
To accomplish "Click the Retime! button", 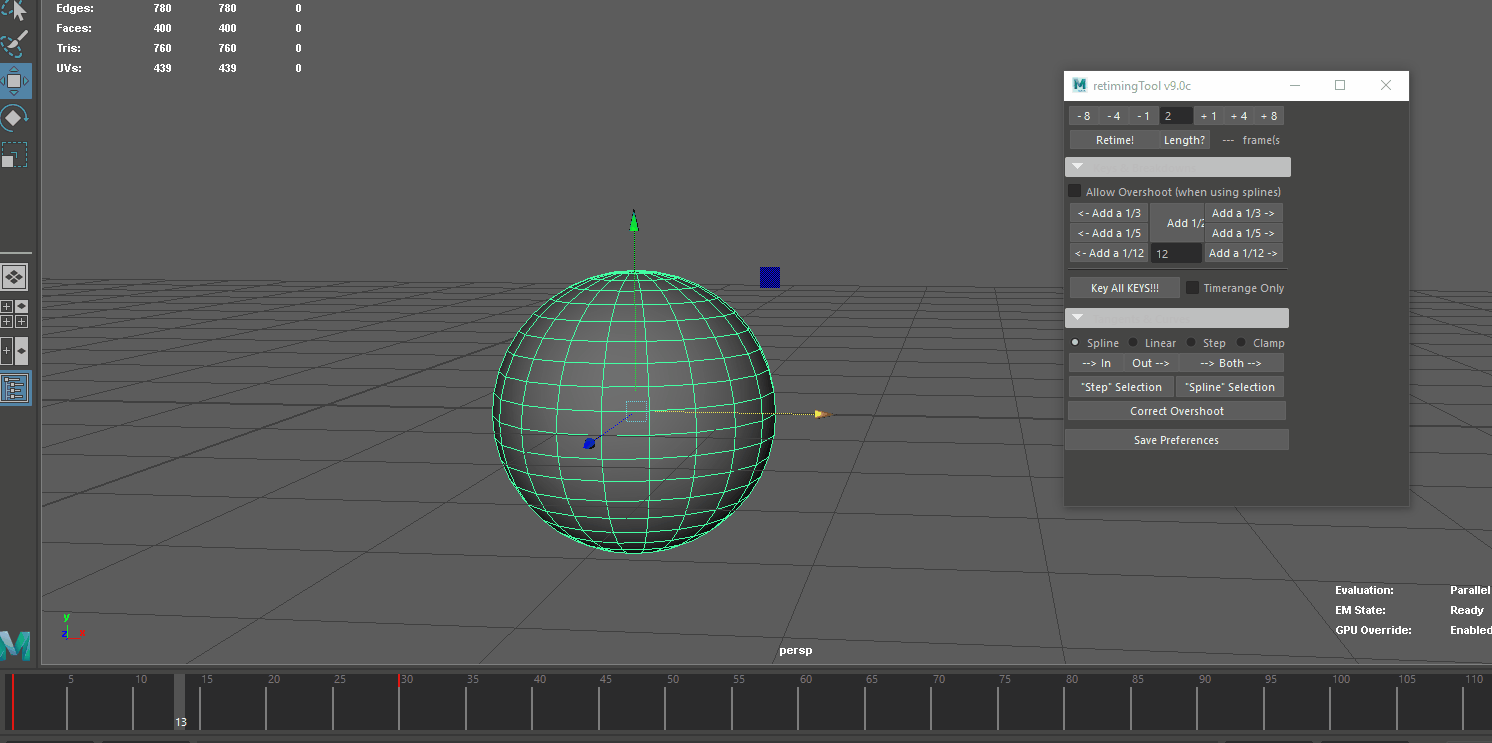I will pos(1115,140).
